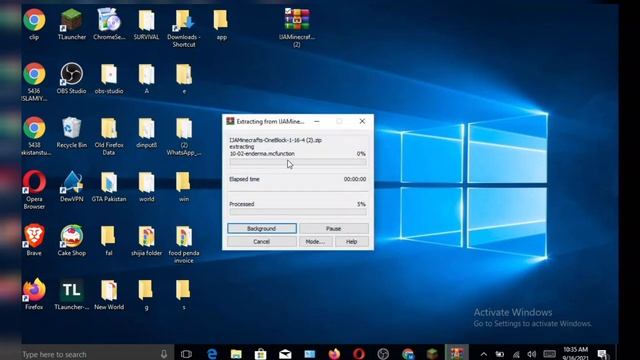Cancel the extraction in progress
The width and height of the screenshot is (640, 360).
[262, 242]
